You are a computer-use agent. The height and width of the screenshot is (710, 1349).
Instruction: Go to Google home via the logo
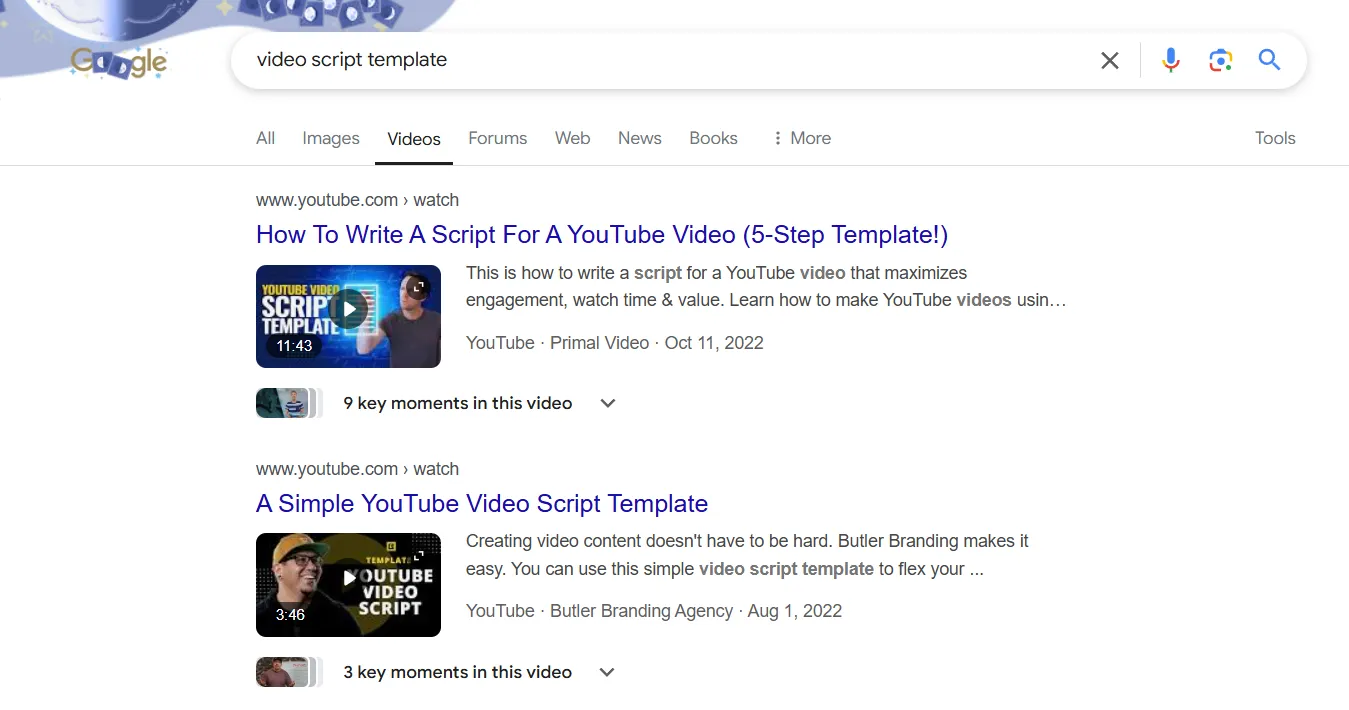[x=119, y=62]
